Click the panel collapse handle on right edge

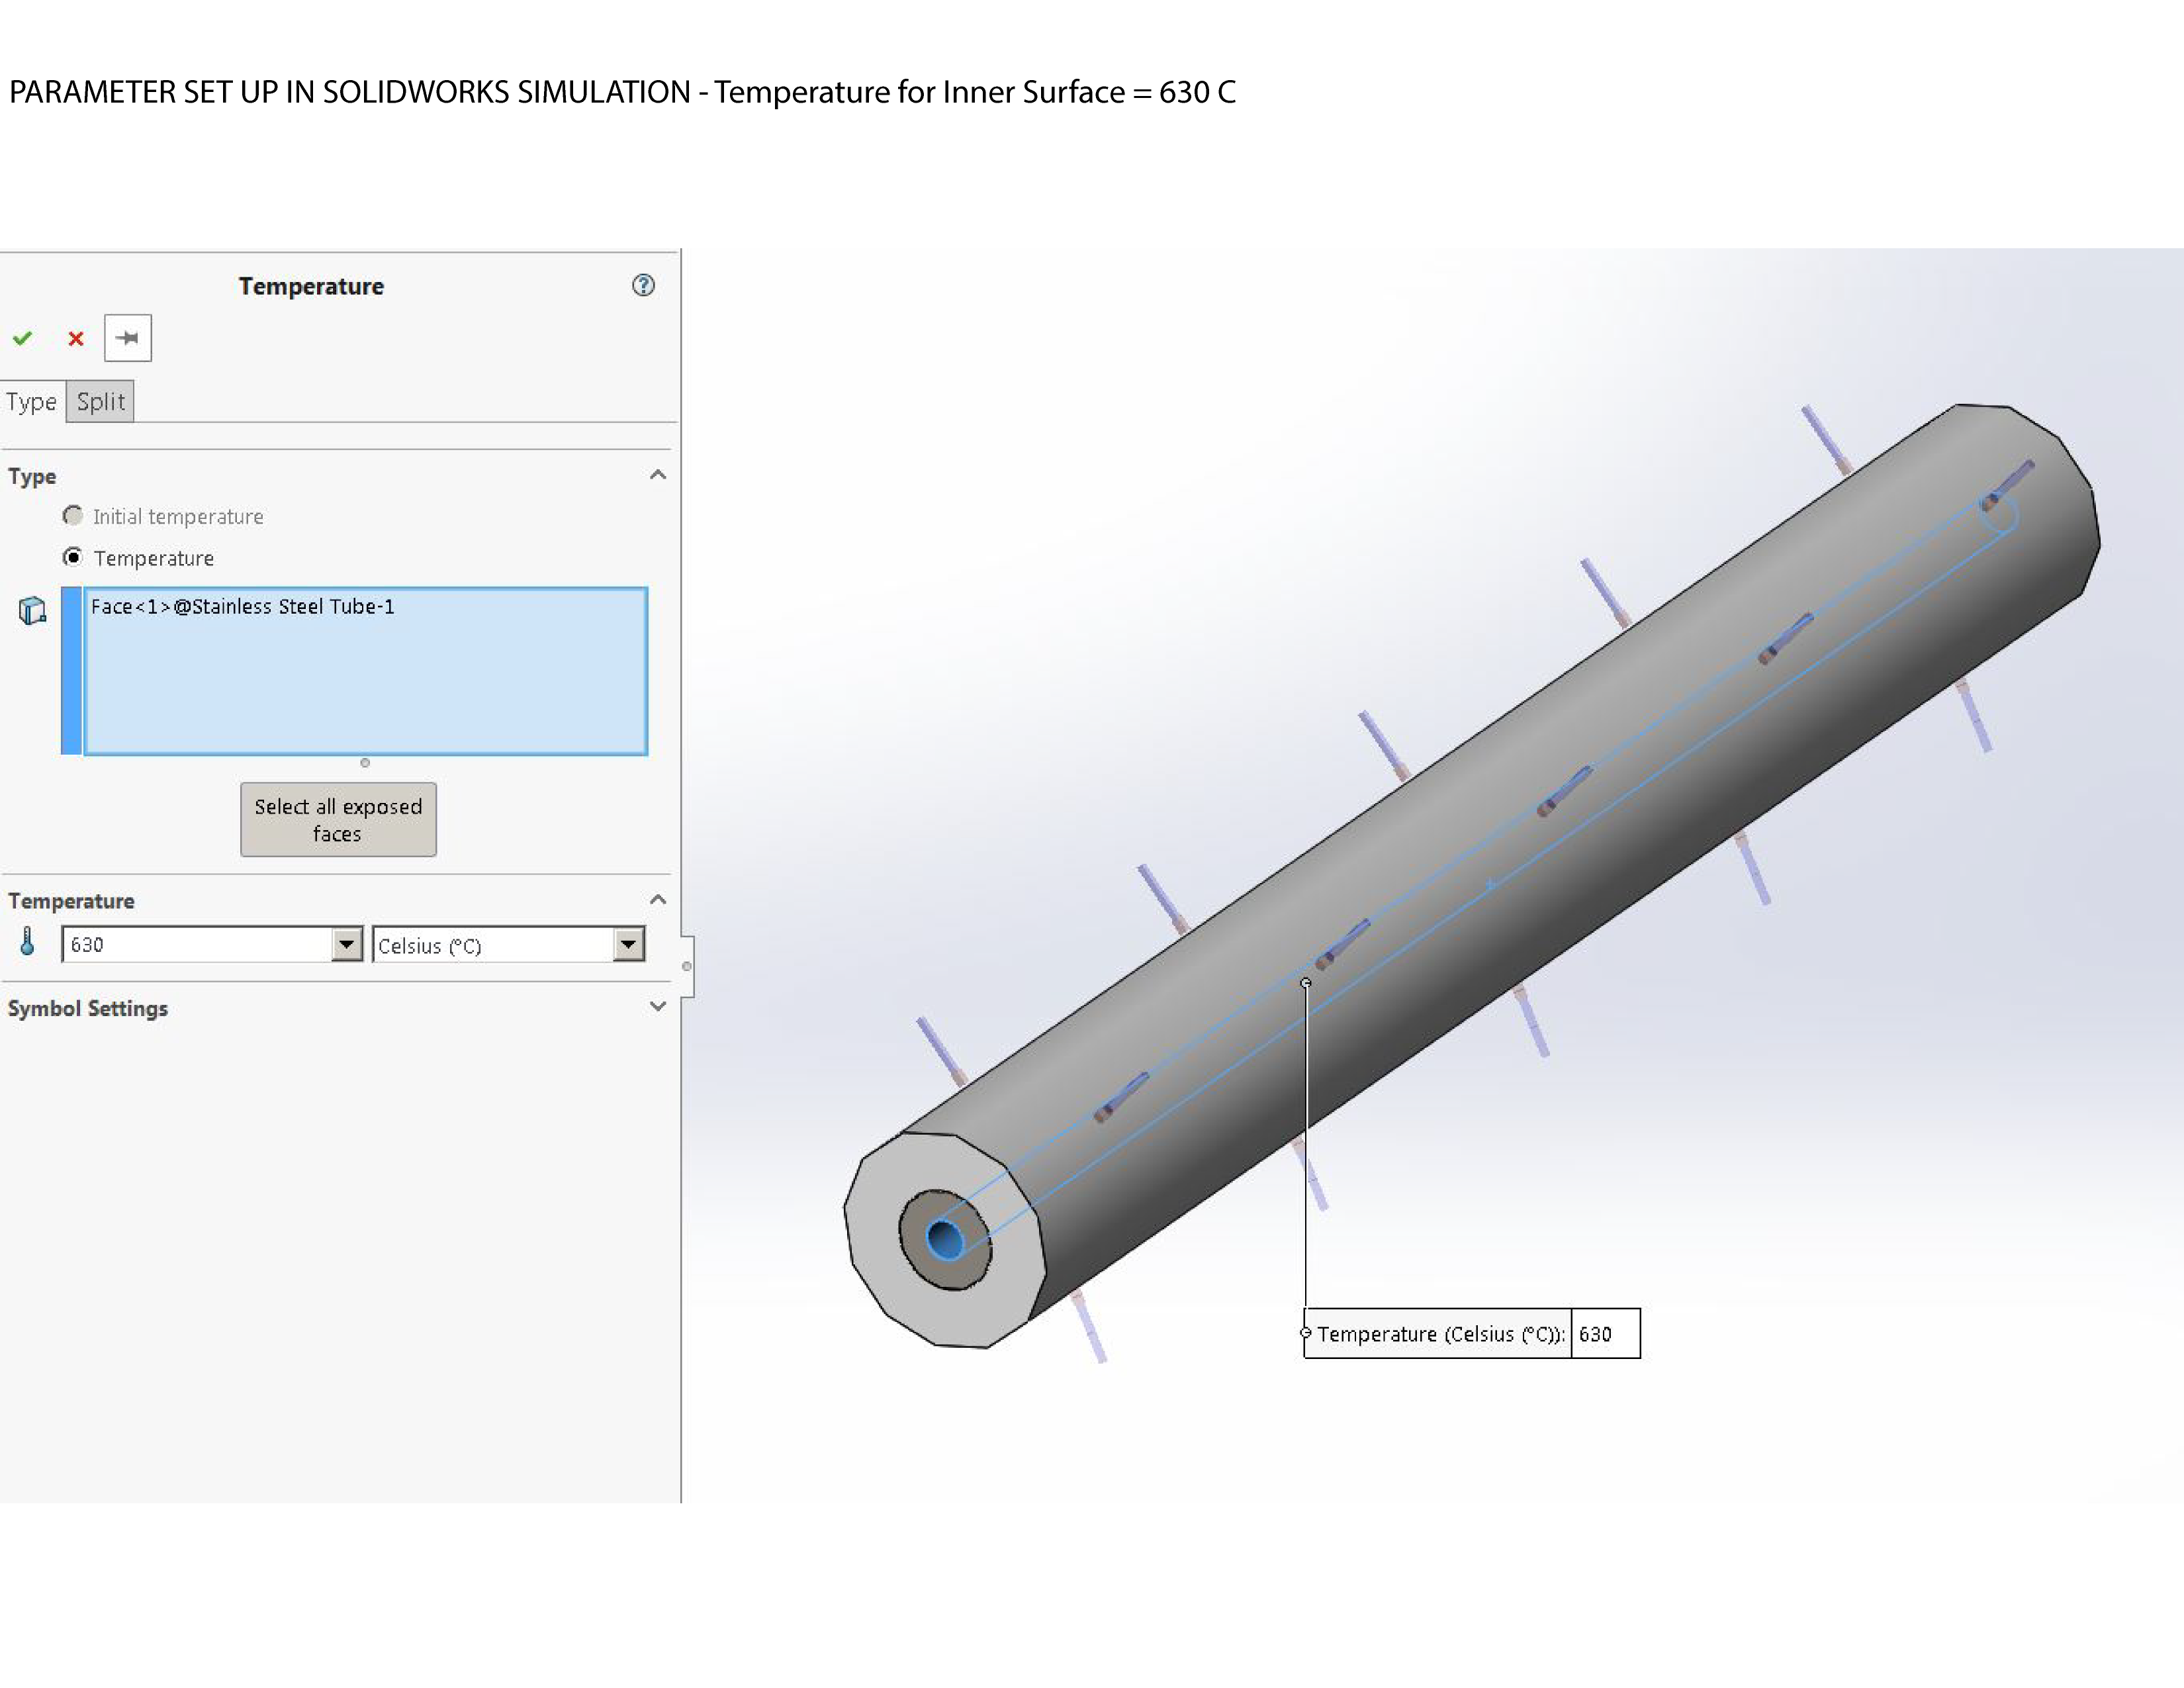687,967
